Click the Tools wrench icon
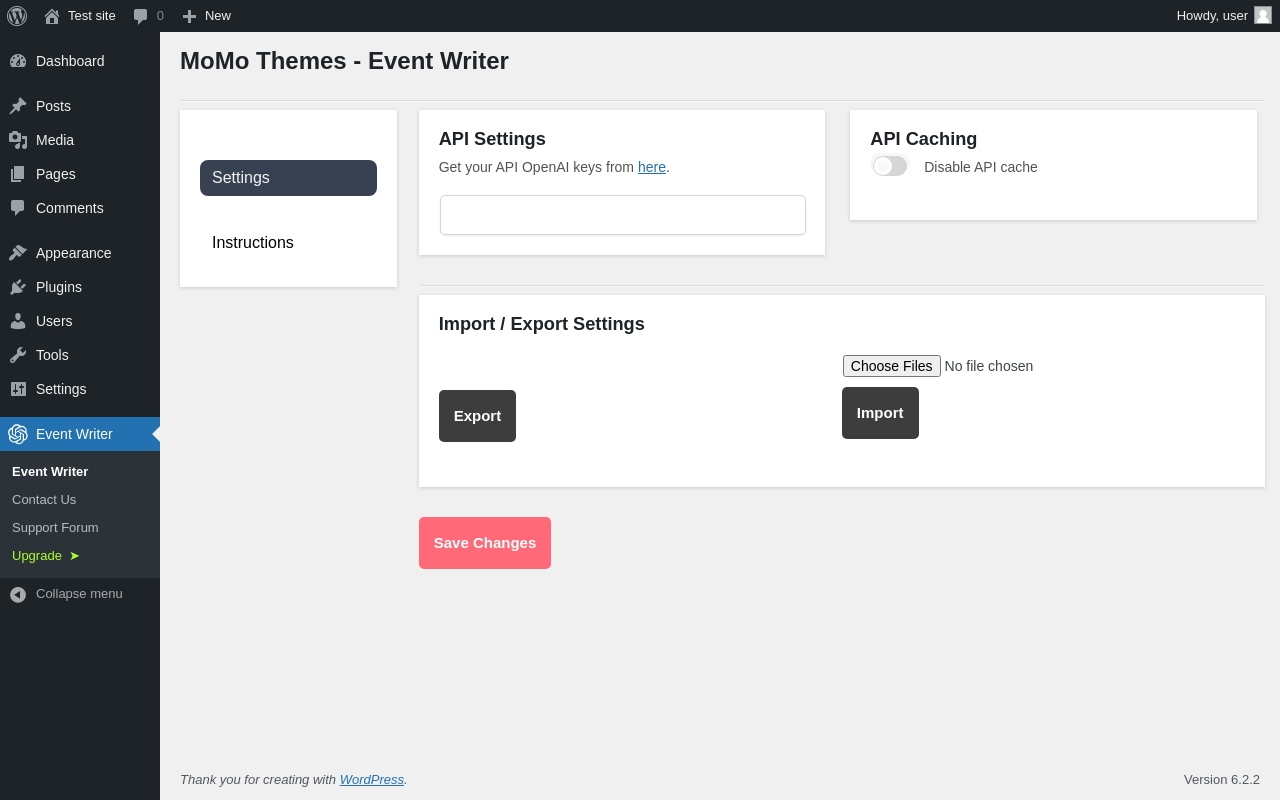The width and height of the screenshot is (1280, 800). [x=18, y=355]
